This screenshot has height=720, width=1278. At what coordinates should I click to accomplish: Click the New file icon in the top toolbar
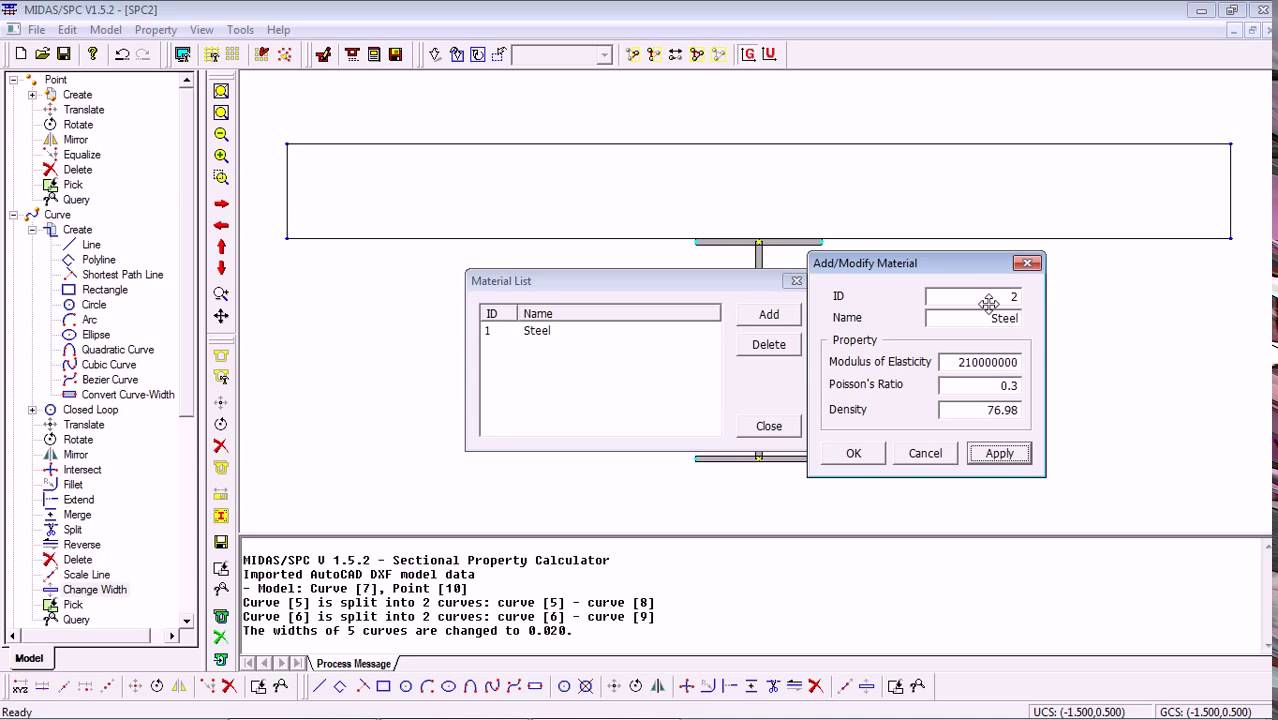[x=20, y=54]
